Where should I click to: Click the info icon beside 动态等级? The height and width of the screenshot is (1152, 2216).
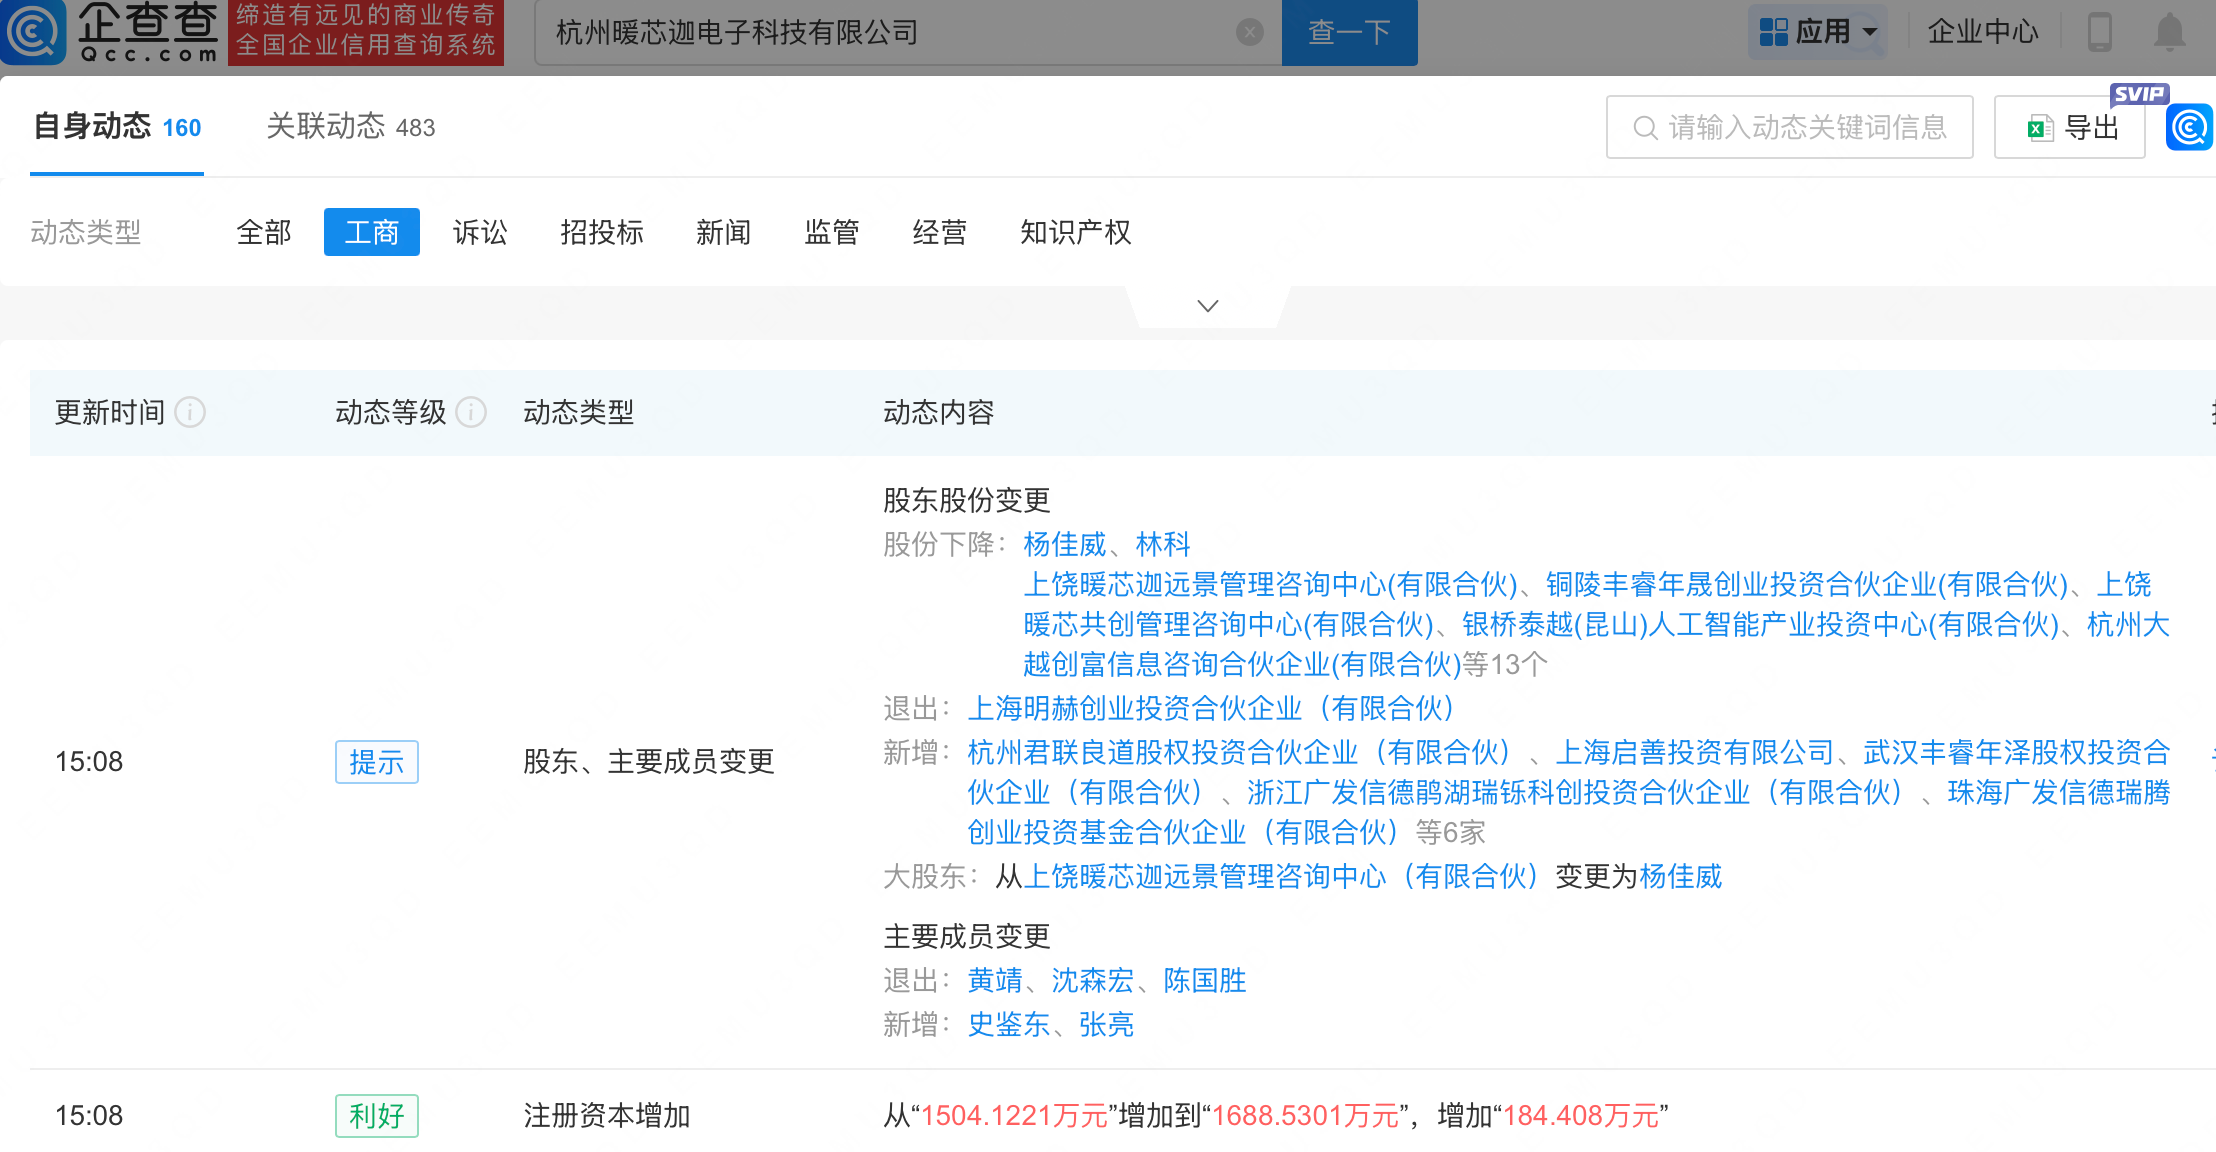coord(471,412)
